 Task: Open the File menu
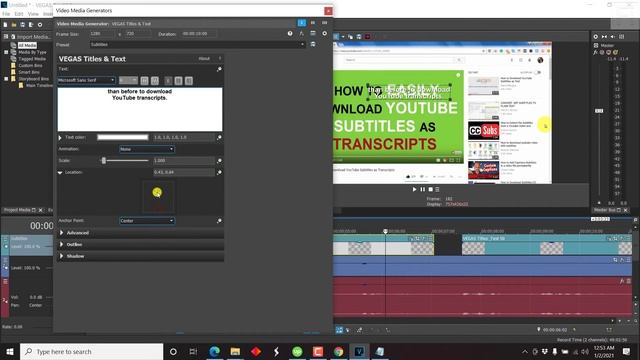tap(6, 14)
